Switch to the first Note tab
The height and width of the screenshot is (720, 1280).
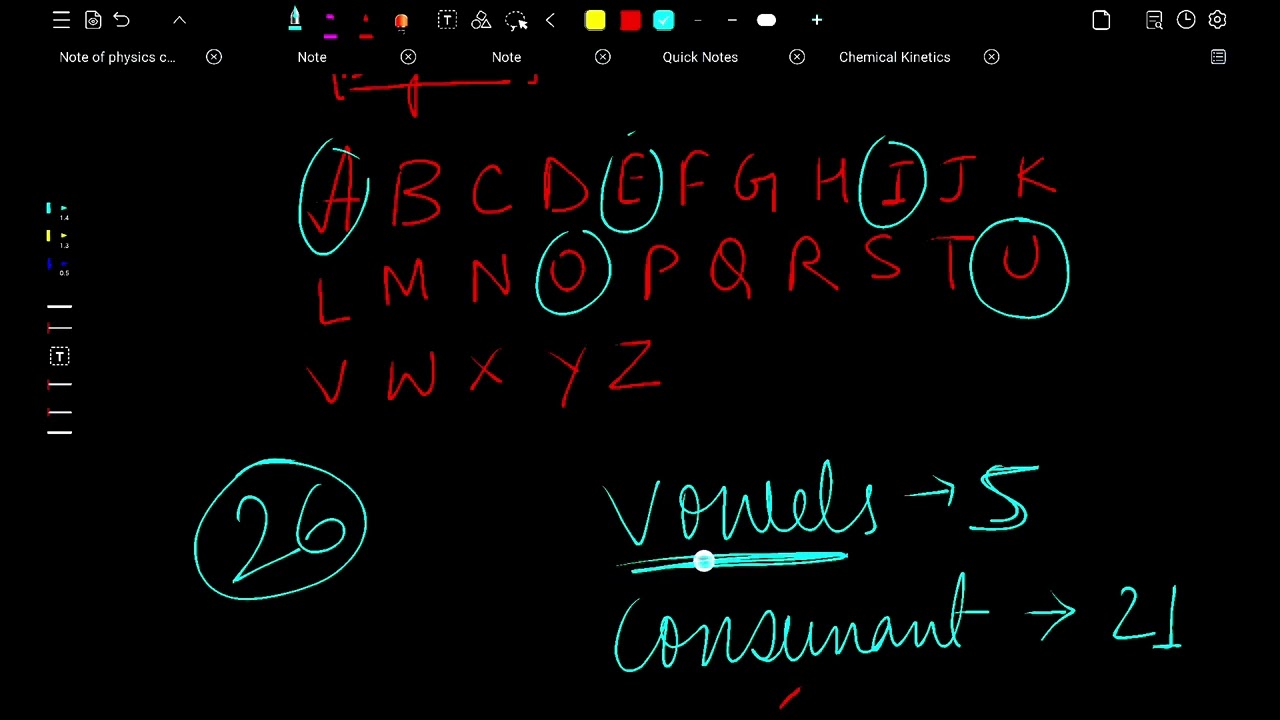[x=312, y=57]
